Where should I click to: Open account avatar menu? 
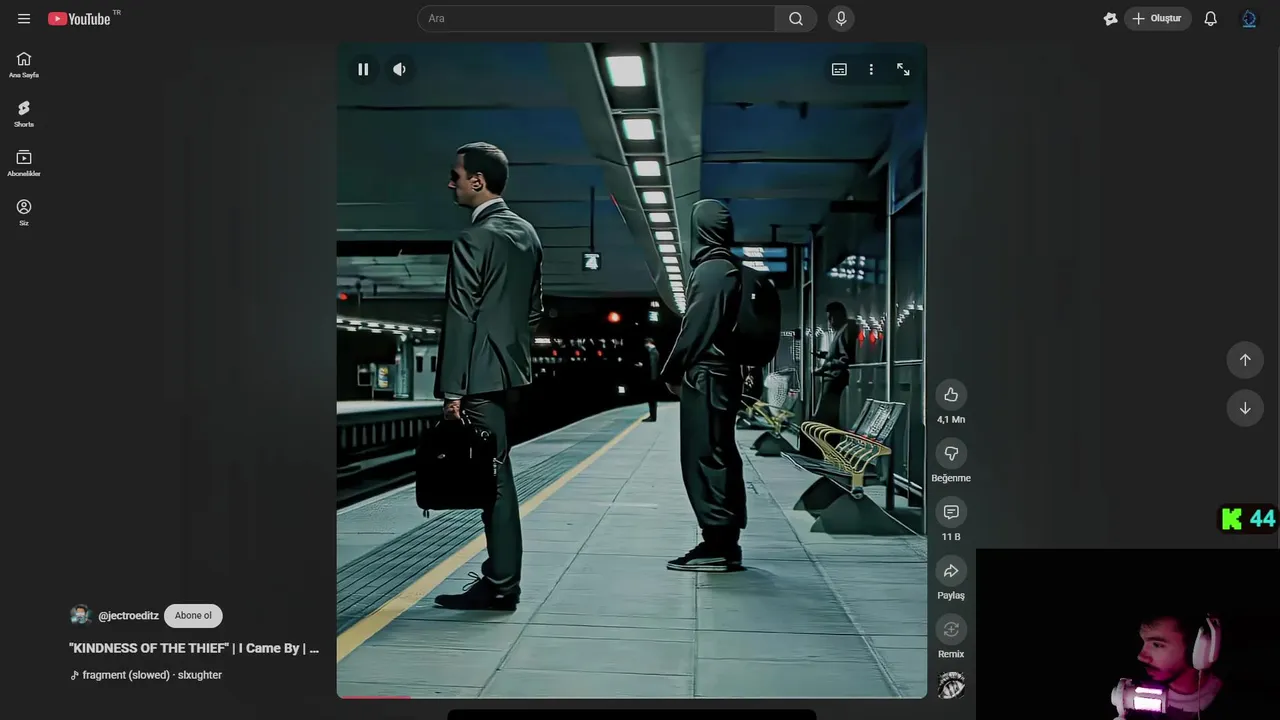1249,18
